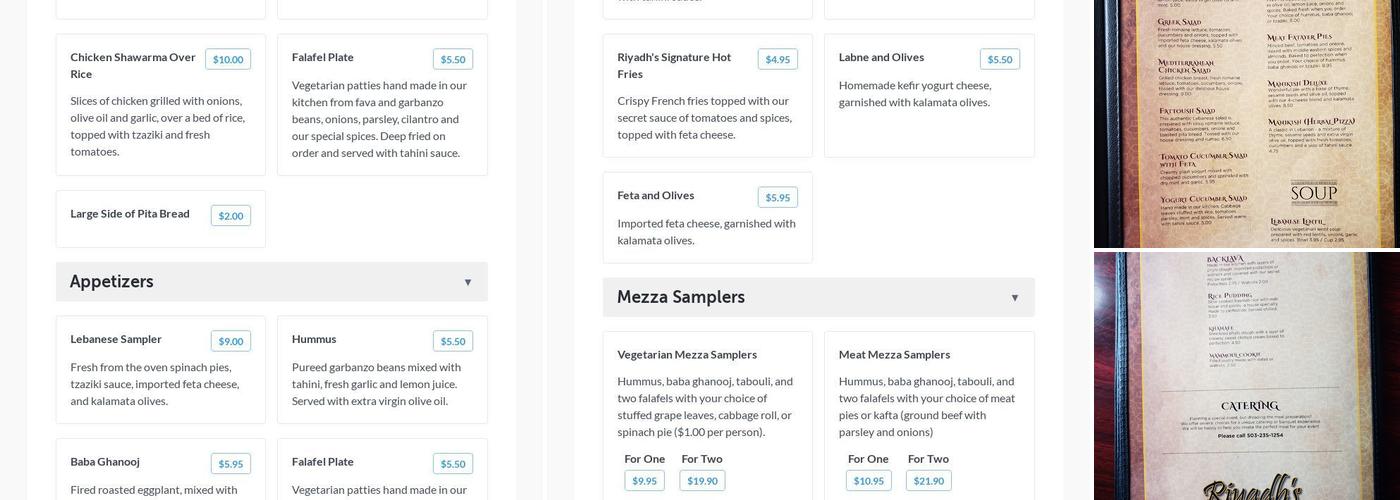Select $5.50 Labne and Olives price
This screenshot has height=500, width=1400.
click(999, 59)
